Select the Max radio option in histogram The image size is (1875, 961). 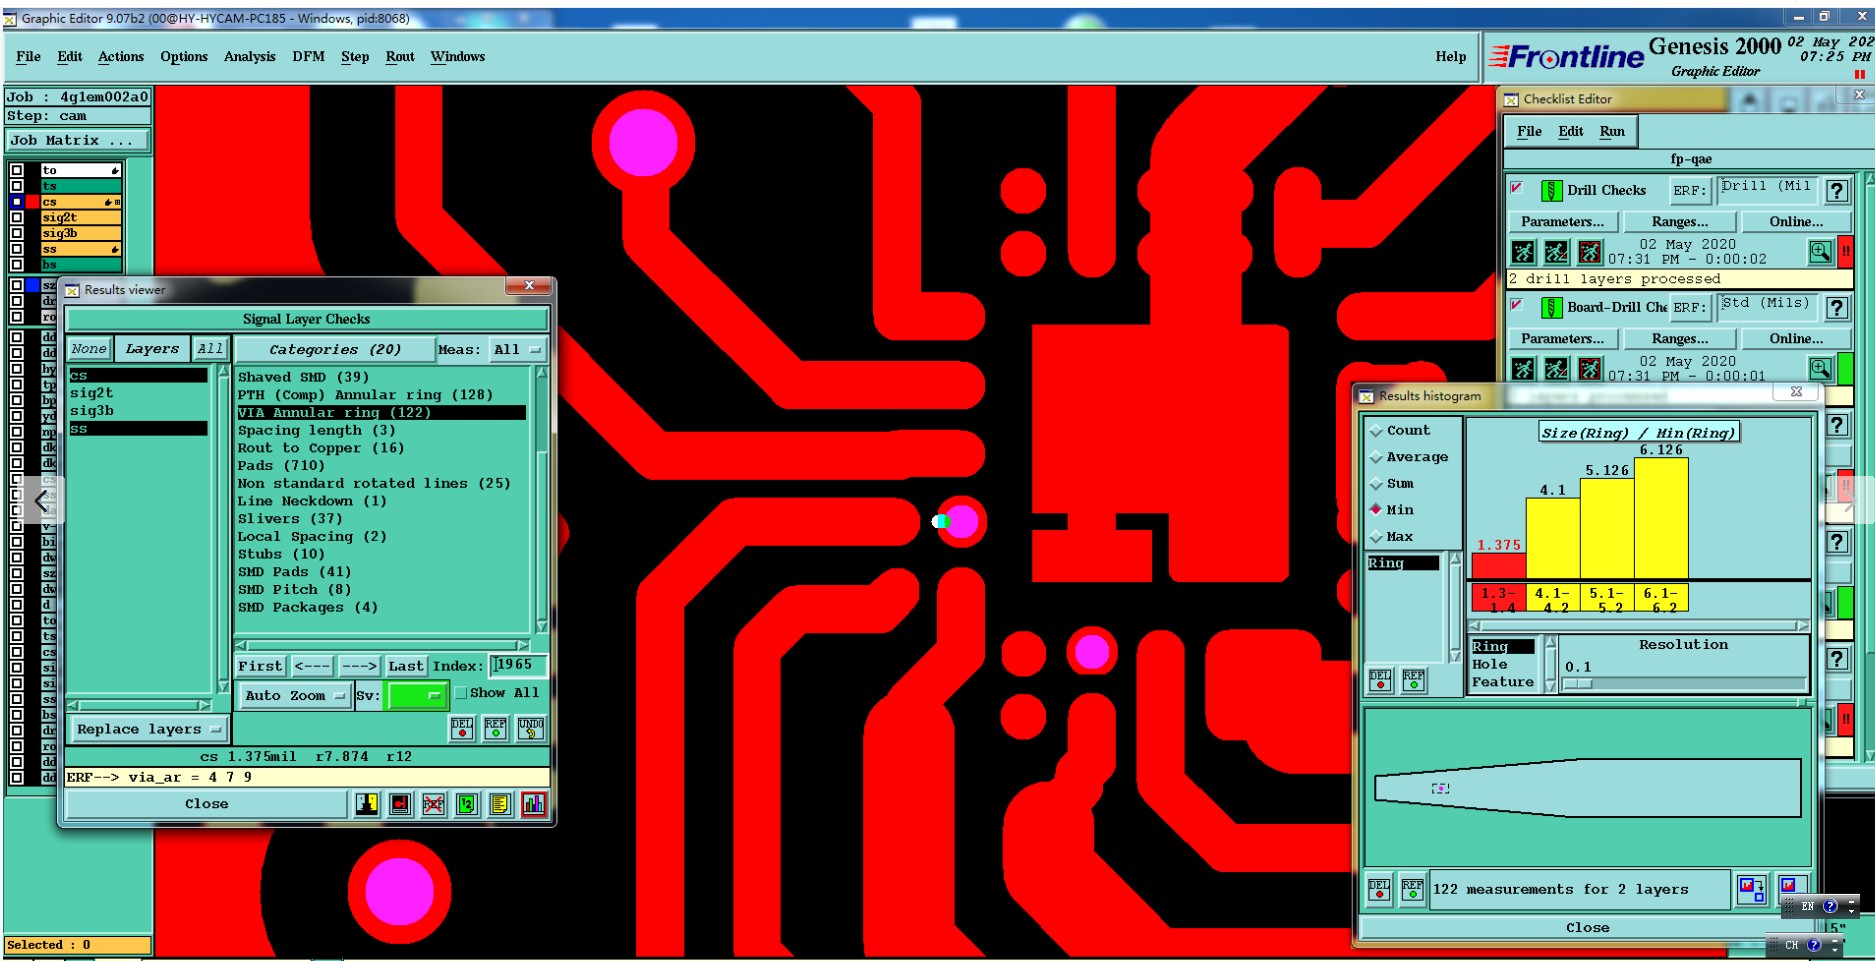(x=1377, y=537)
